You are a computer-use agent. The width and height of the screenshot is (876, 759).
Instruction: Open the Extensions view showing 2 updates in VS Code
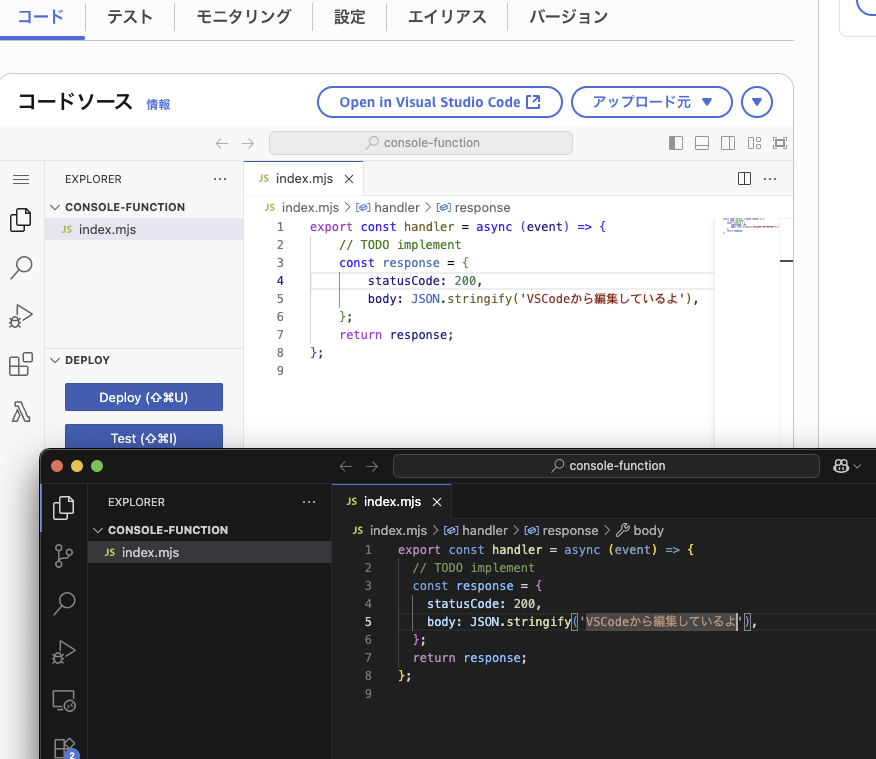(63, 747)
